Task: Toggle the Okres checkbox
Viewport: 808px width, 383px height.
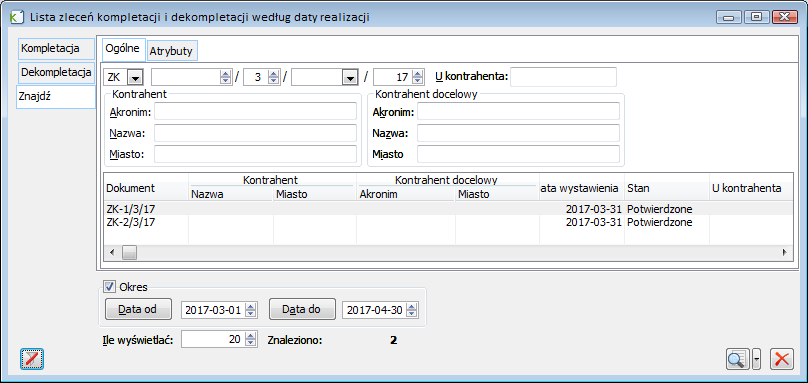Action: 109,286
